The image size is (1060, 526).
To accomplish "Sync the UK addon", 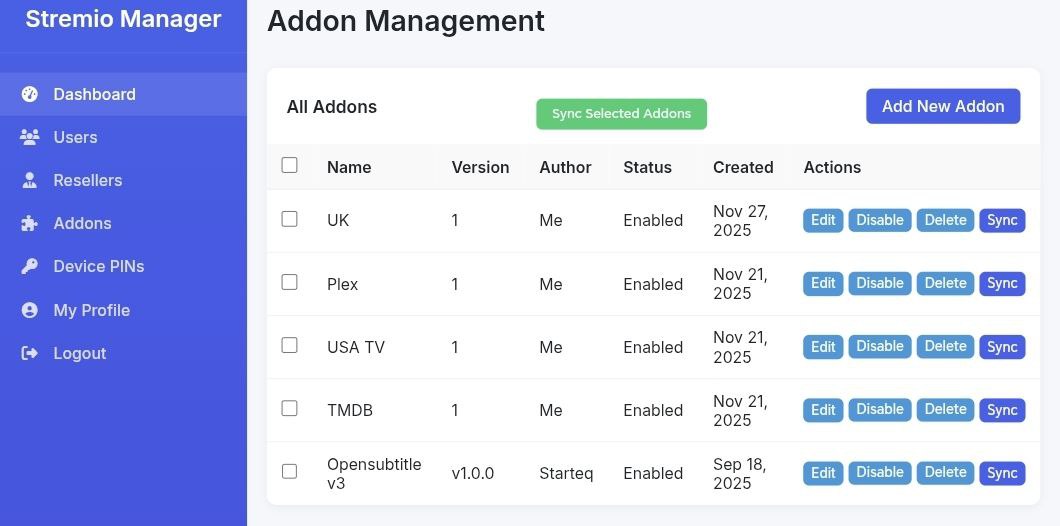I will (1002, 221).
